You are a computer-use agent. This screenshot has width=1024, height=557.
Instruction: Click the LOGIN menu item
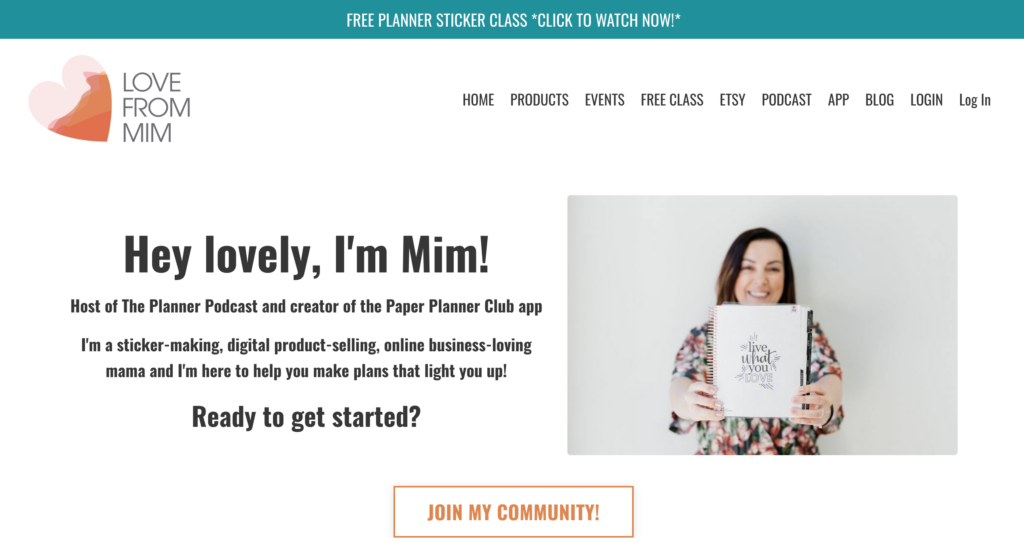point(927,100)
